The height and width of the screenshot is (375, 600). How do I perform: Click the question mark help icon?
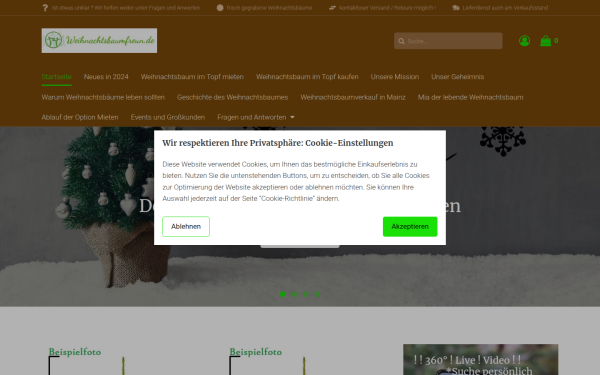click(45, 8)
